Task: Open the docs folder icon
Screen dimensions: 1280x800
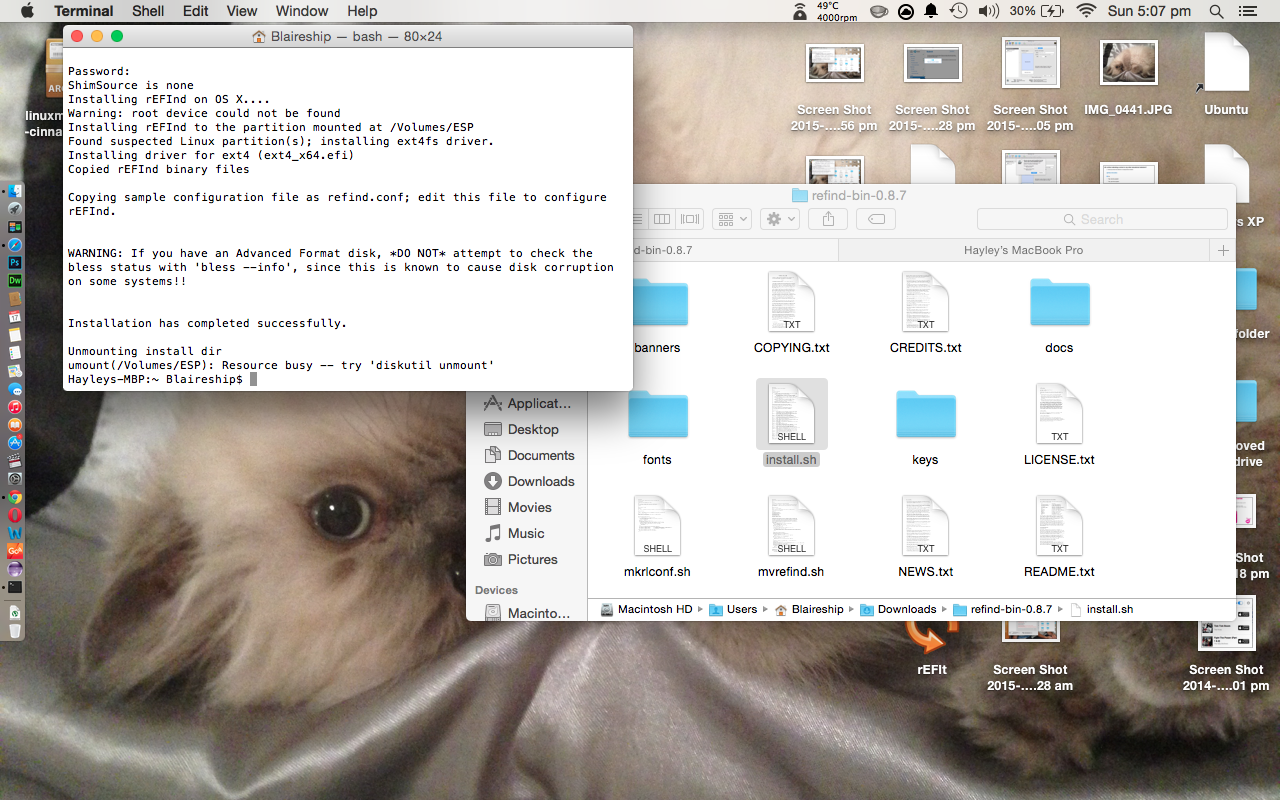Action: (x=1059, y=302)
